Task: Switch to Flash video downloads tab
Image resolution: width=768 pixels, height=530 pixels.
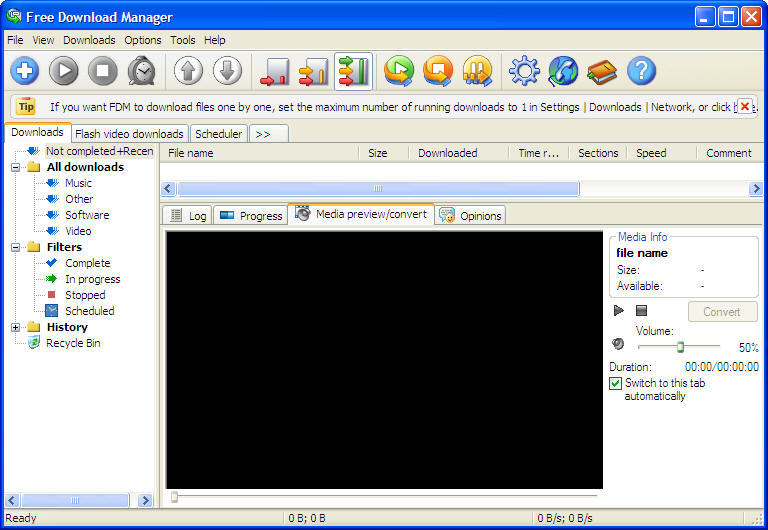Action: tap(129, 134)
